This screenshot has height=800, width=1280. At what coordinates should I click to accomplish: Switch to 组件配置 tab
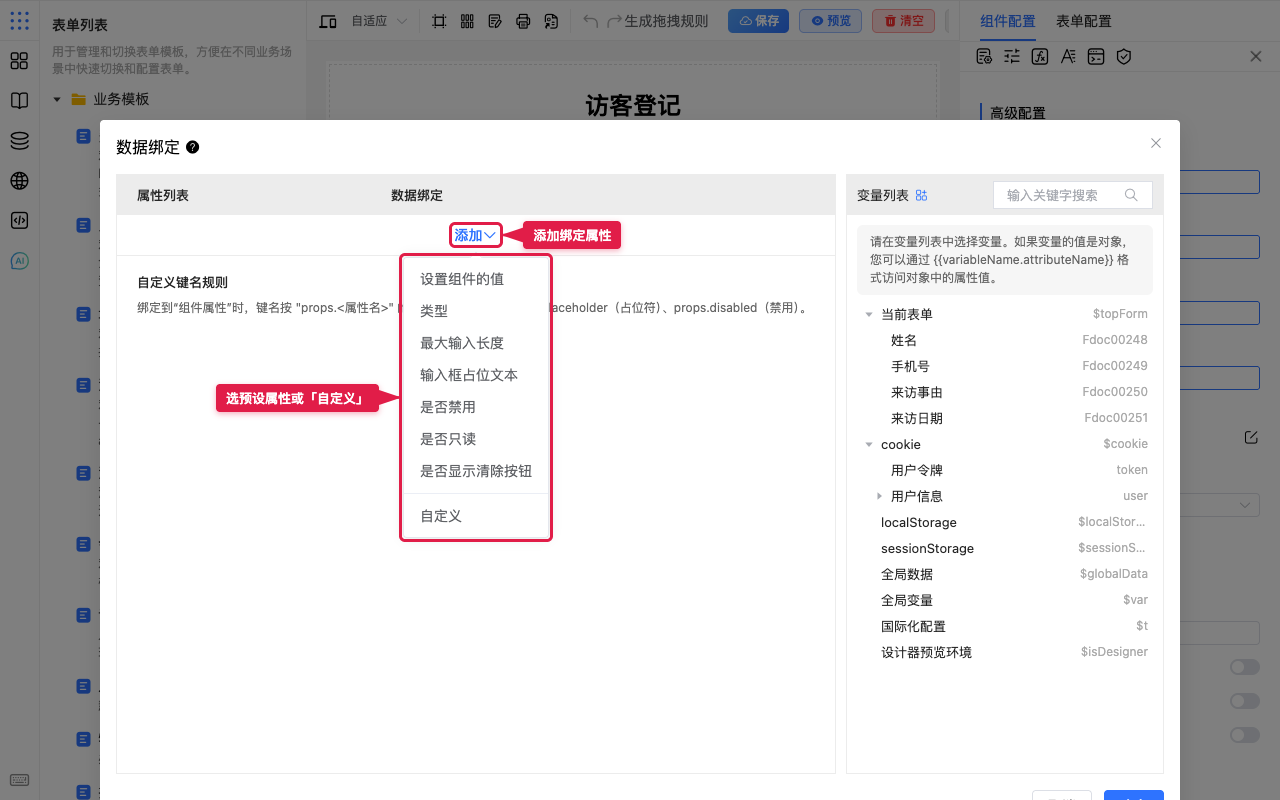pyautogui.click(x=1008, y=21)
